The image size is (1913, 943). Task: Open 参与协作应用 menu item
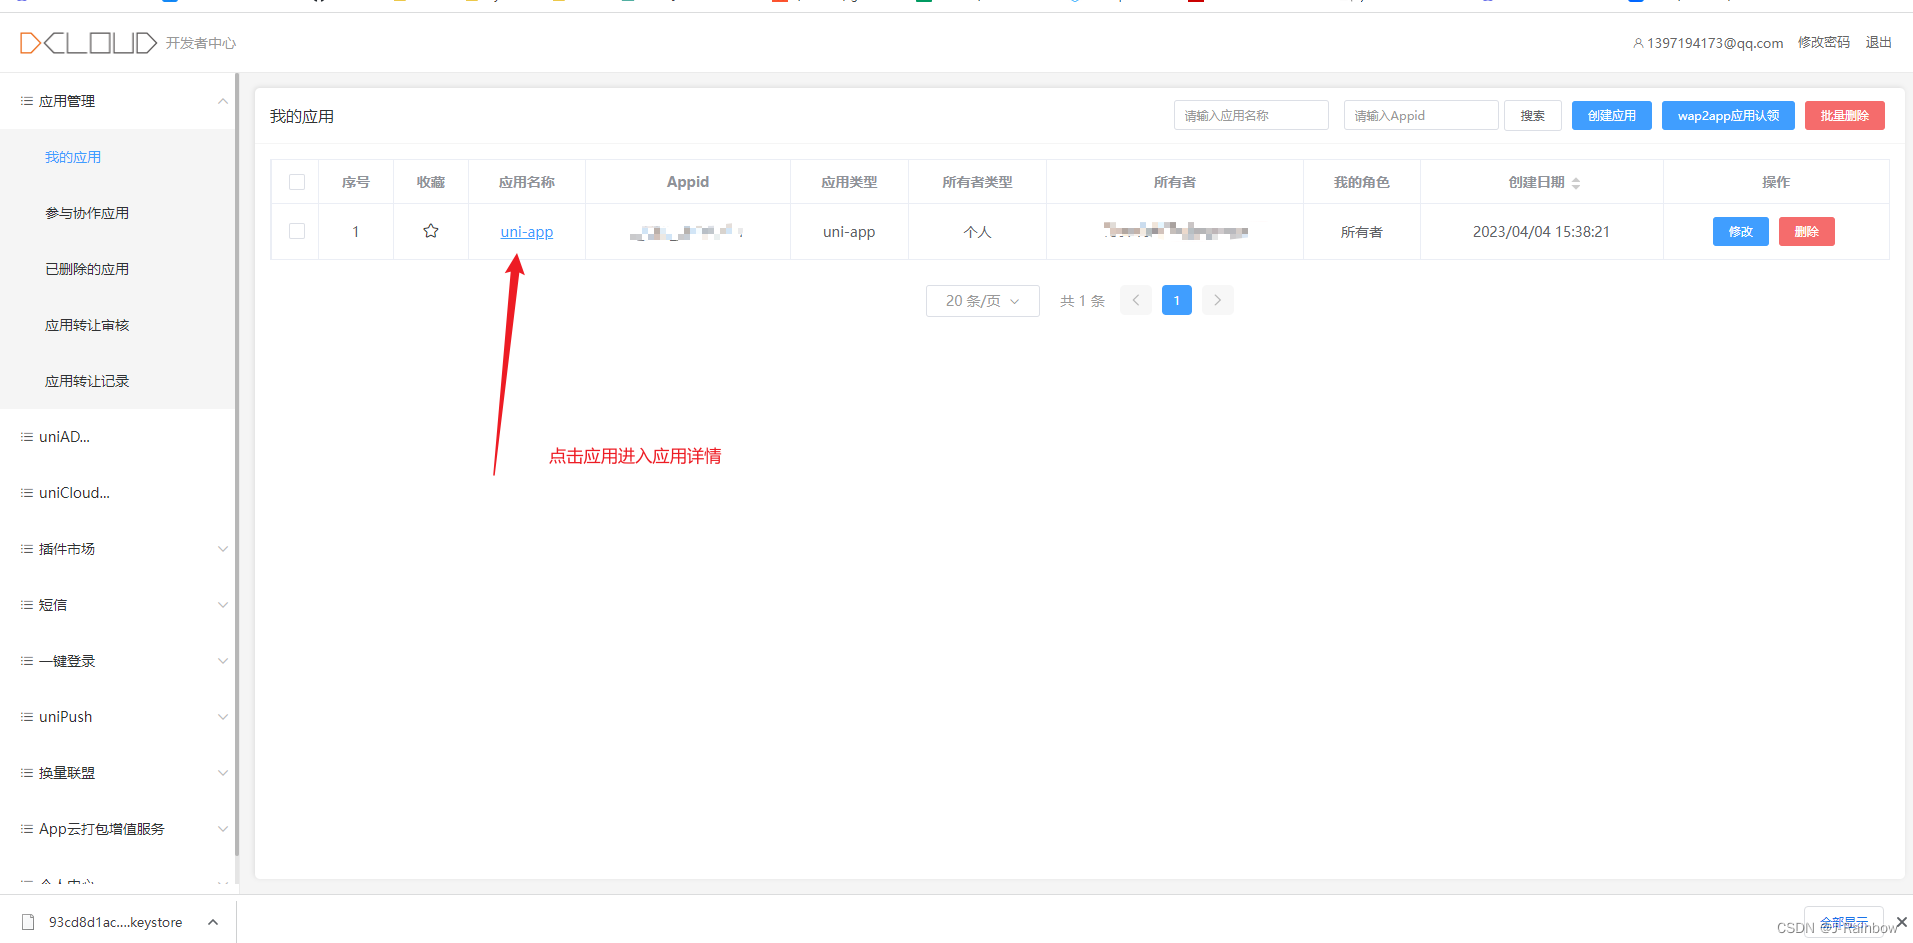(x=87, y=213)
